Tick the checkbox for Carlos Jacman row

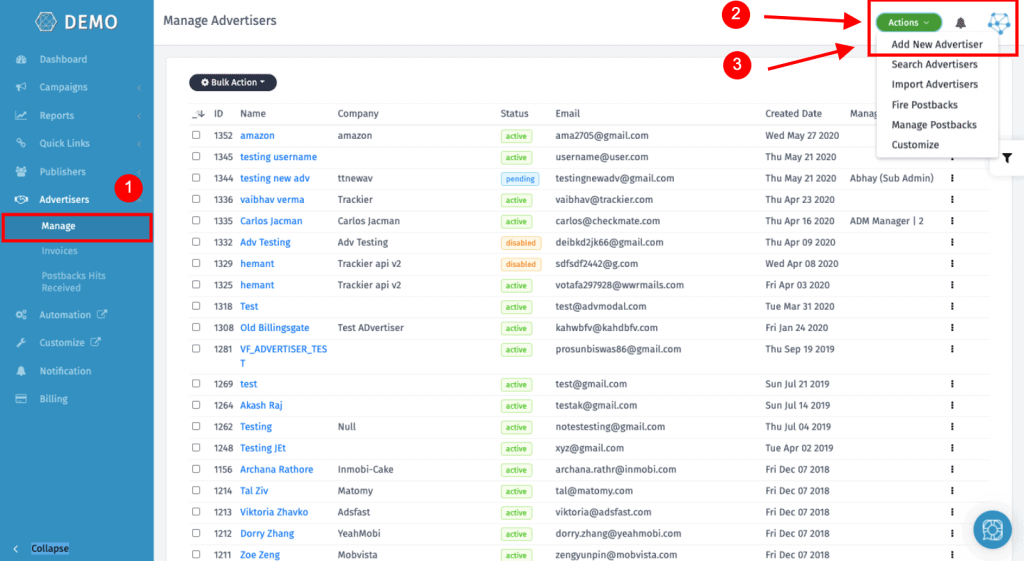click(x=196, y=221)
